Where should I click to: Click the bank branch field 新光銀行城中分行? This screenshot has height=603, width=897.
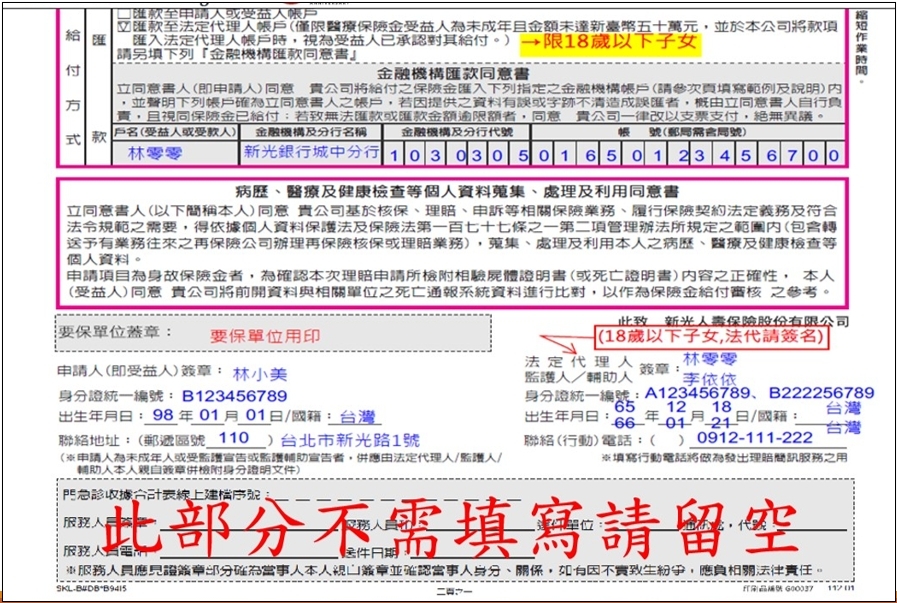[311, 152]
